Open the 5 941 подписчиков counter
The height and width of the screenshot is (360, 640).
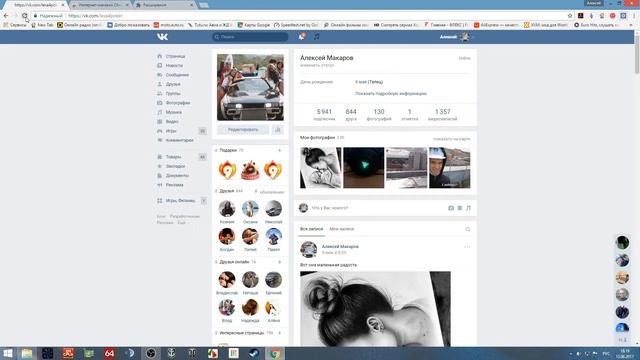(x=324, y=115)
